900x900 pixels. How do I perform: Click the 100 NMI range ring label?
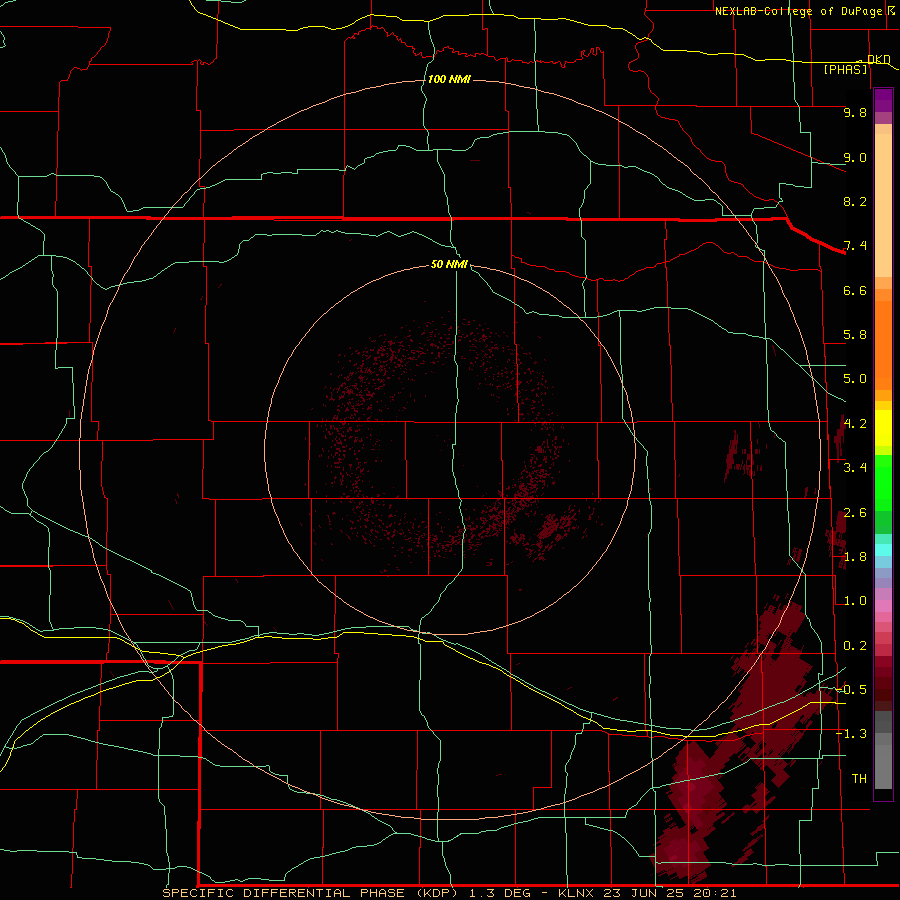(x=449, y=79)
